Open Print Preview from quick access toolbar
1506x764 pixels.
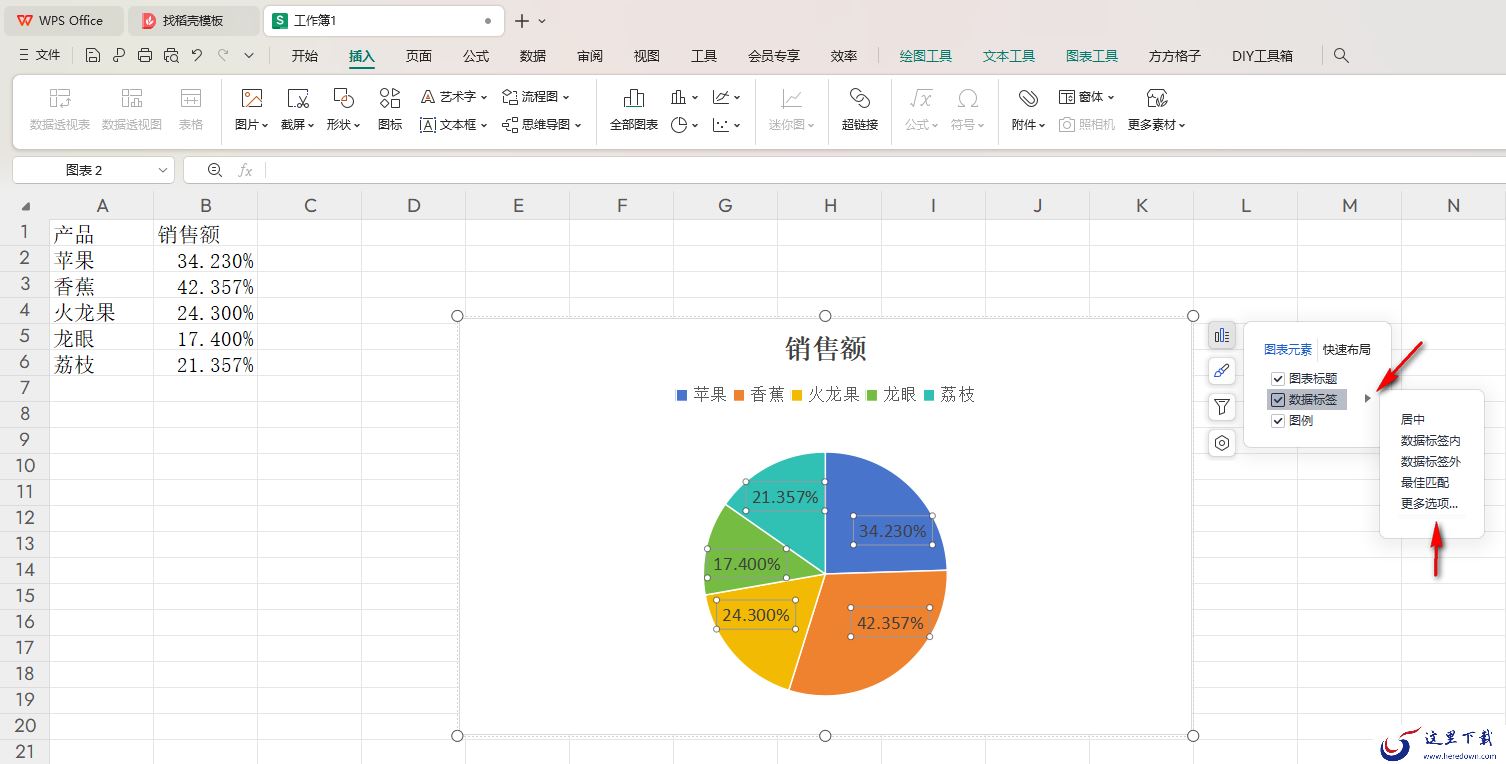171,56
